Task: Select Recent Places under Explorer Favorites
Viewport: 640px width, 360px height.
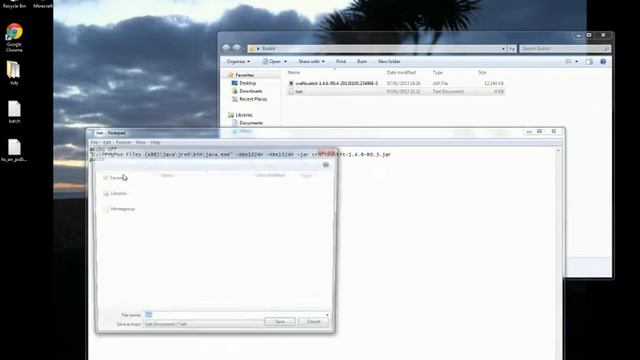Action: tap(253, 99)
